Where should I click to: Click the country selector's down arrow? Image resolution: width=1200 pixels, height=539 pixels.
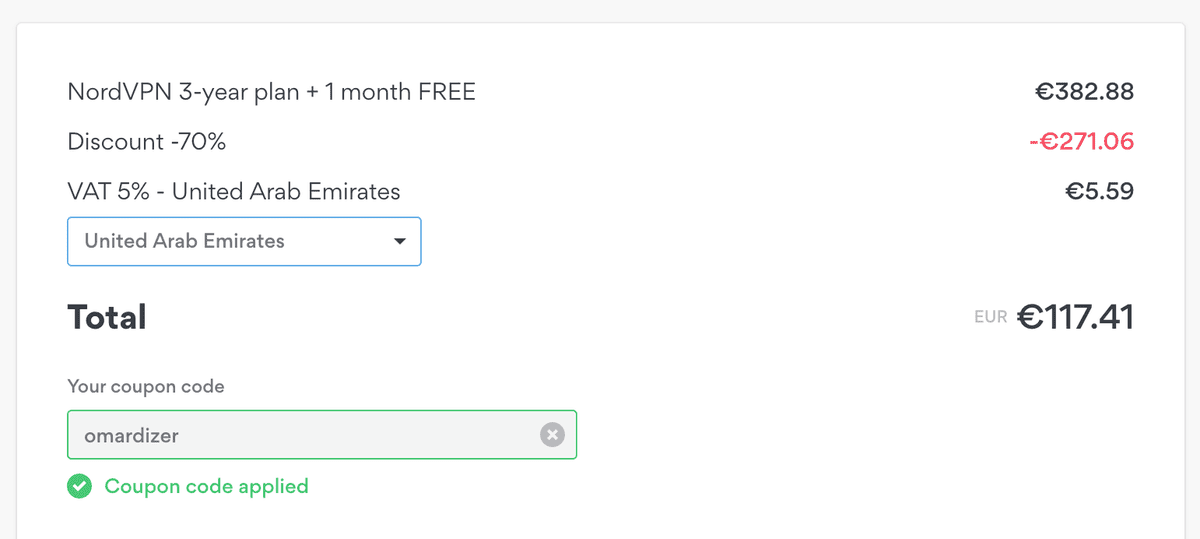coord(400,241)
